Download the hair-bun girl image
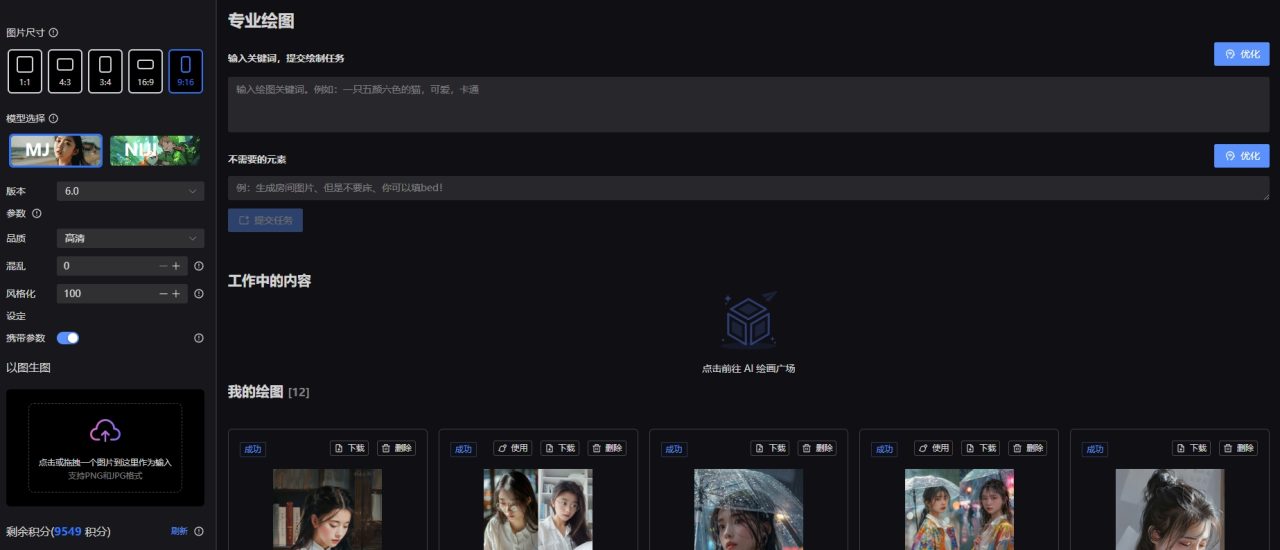Screen dimensions: 1280x550 click(1192, 448)
